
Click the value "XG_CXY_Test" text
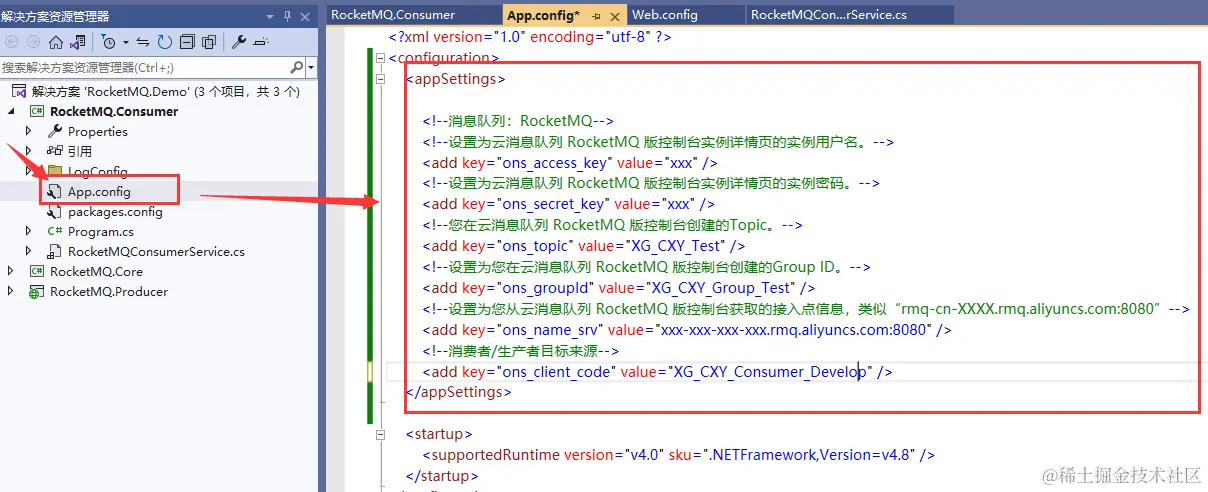(x=674, y=246)
